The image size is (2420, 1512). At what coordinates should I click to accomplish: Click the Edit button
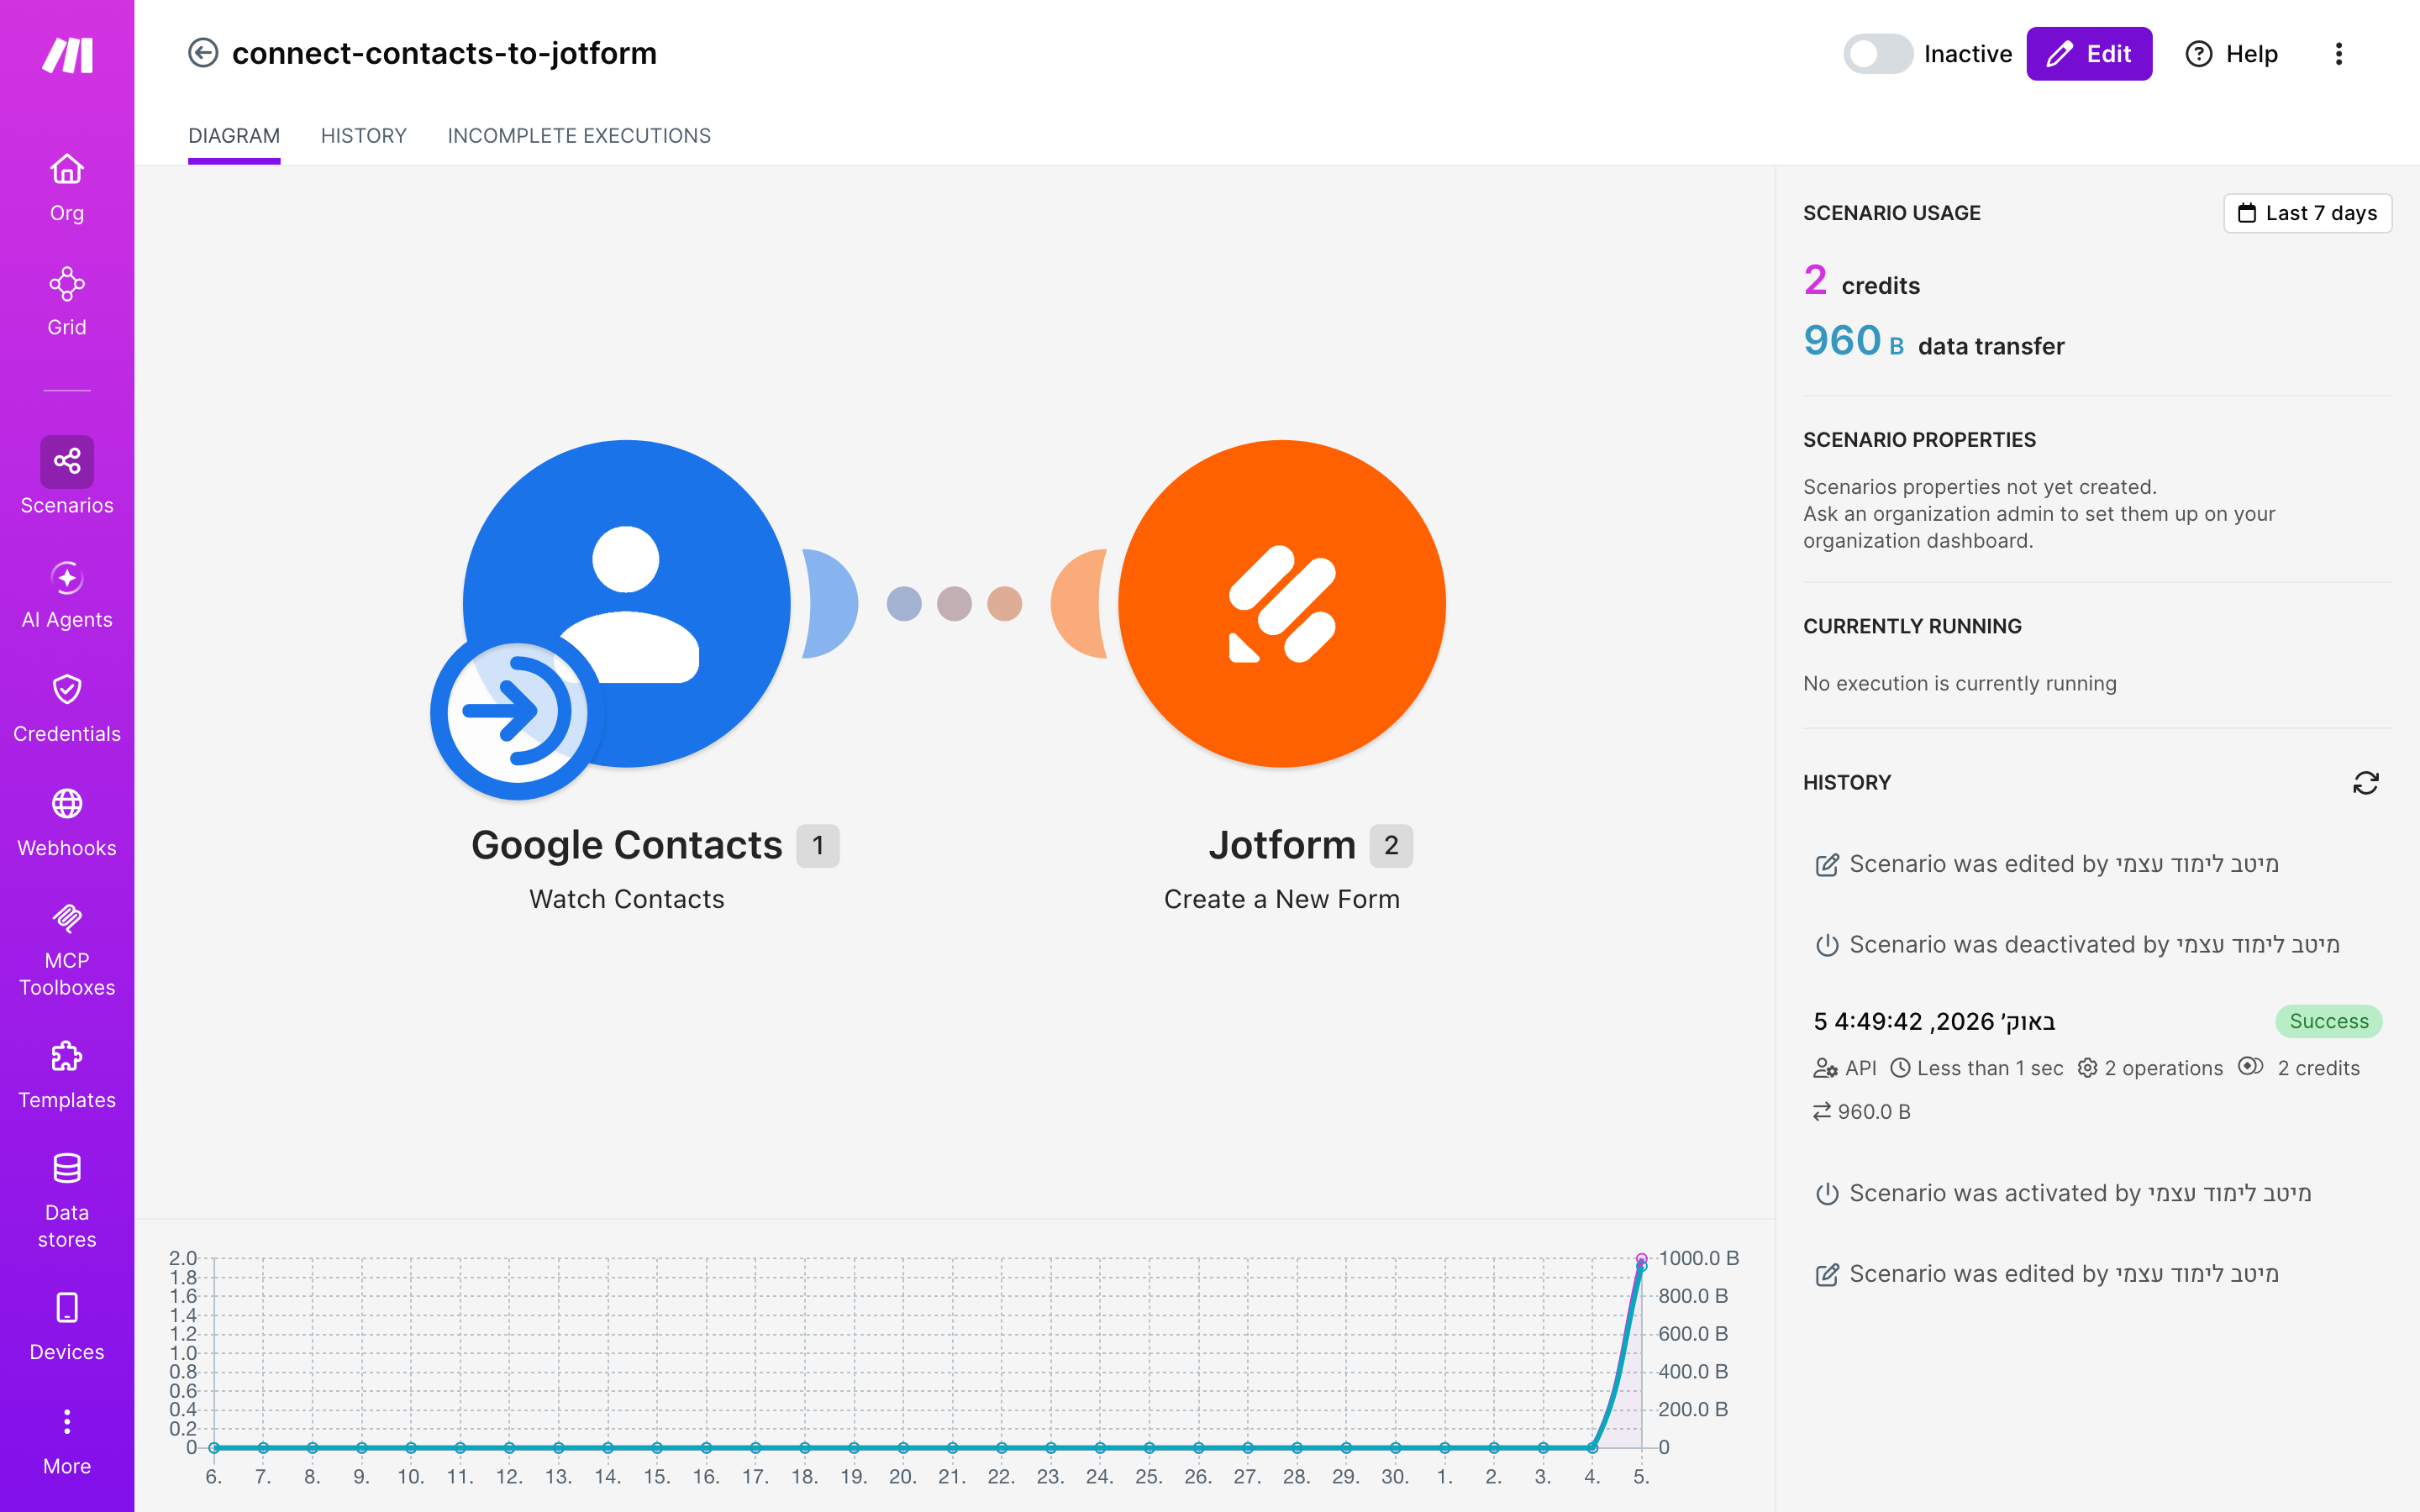(x=2089, y=54)
